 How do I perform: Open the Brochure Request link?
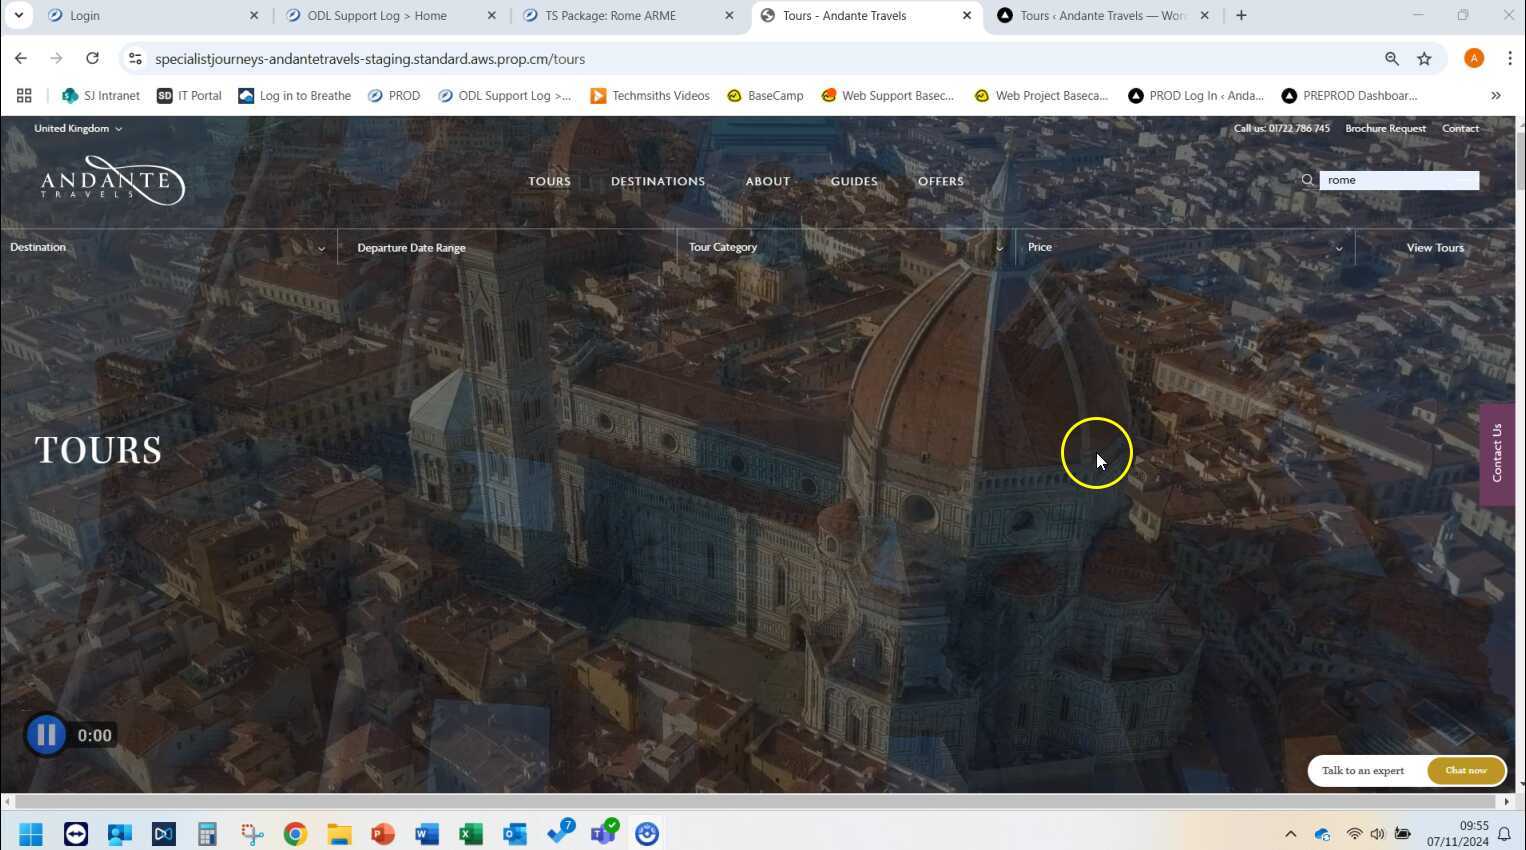pos(1385,128)
